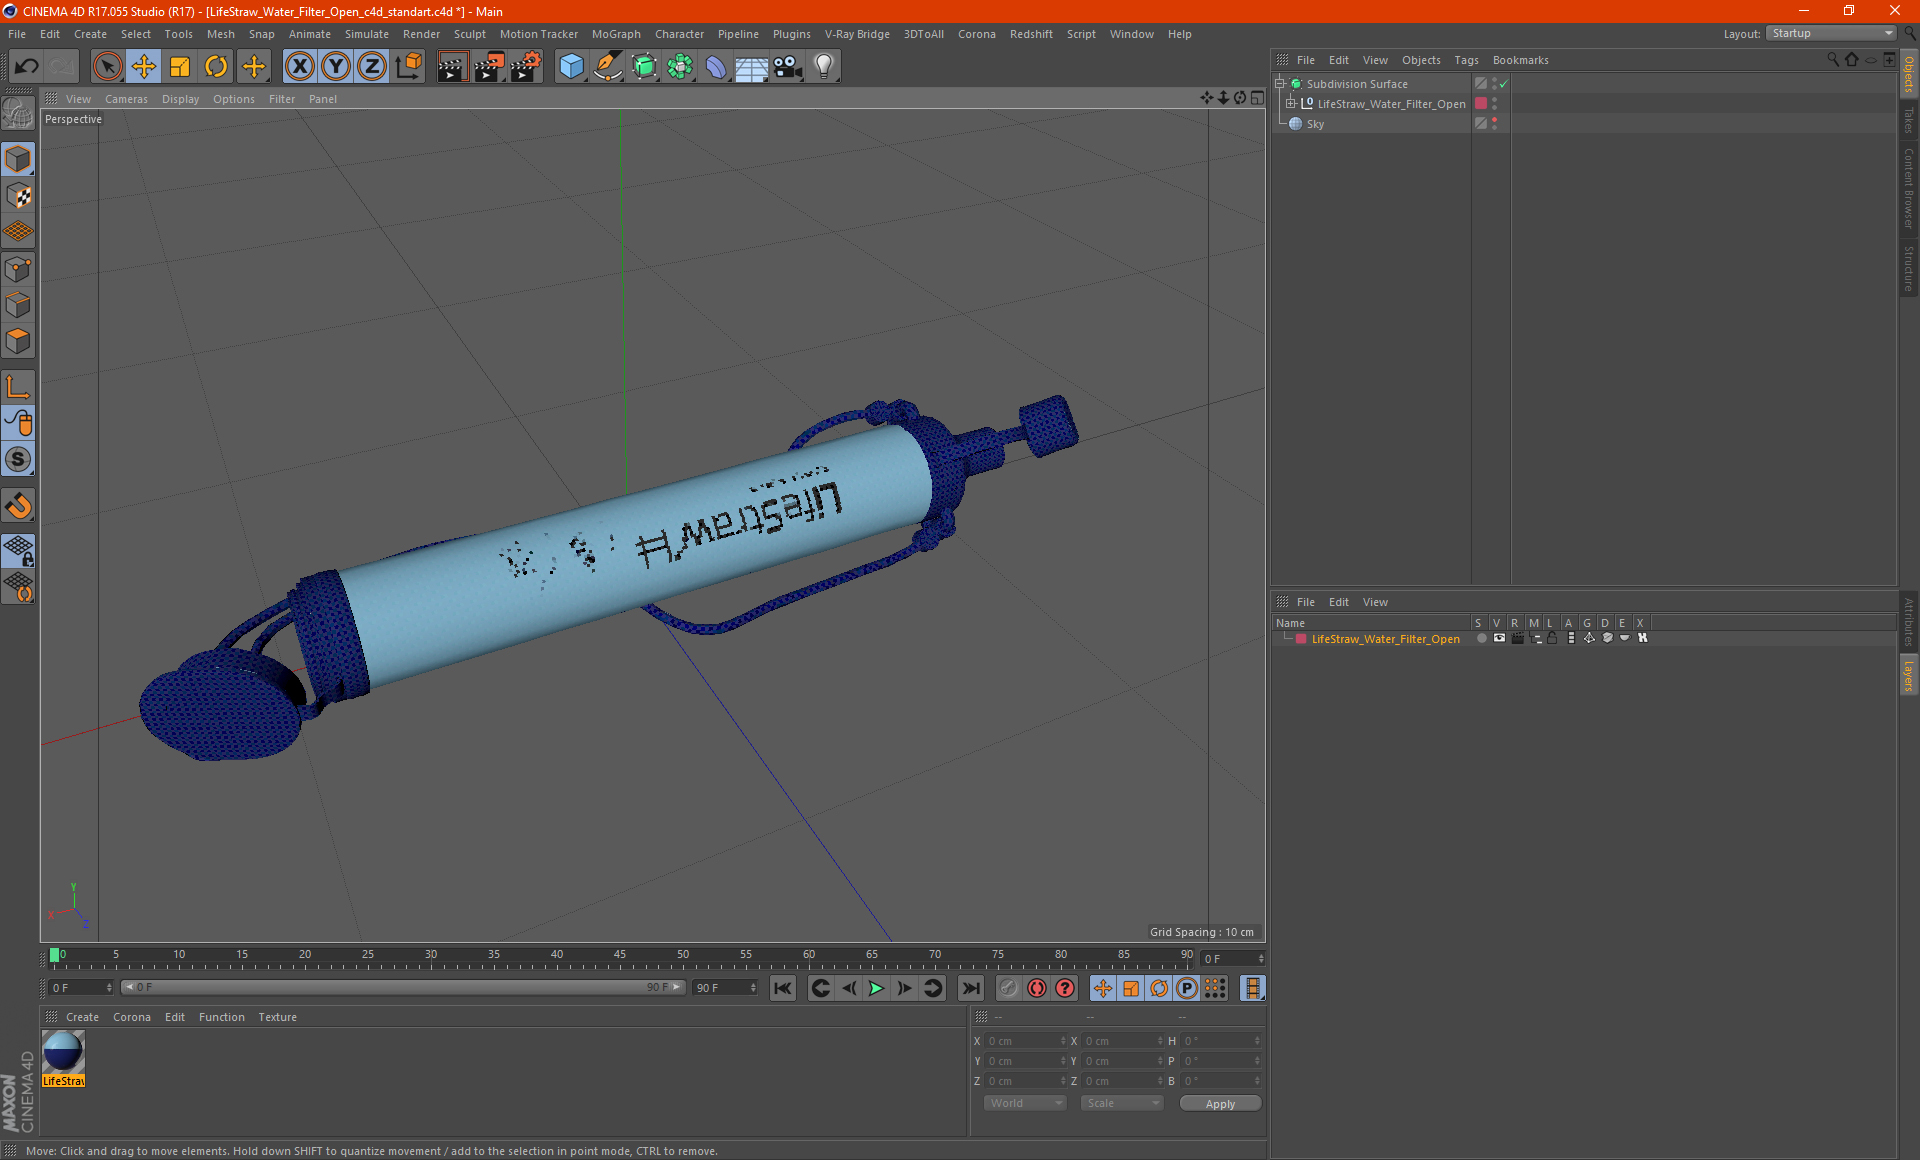Expand LifeStraw_Water_Filter_Open object tree

click(x=1291, y=104)
